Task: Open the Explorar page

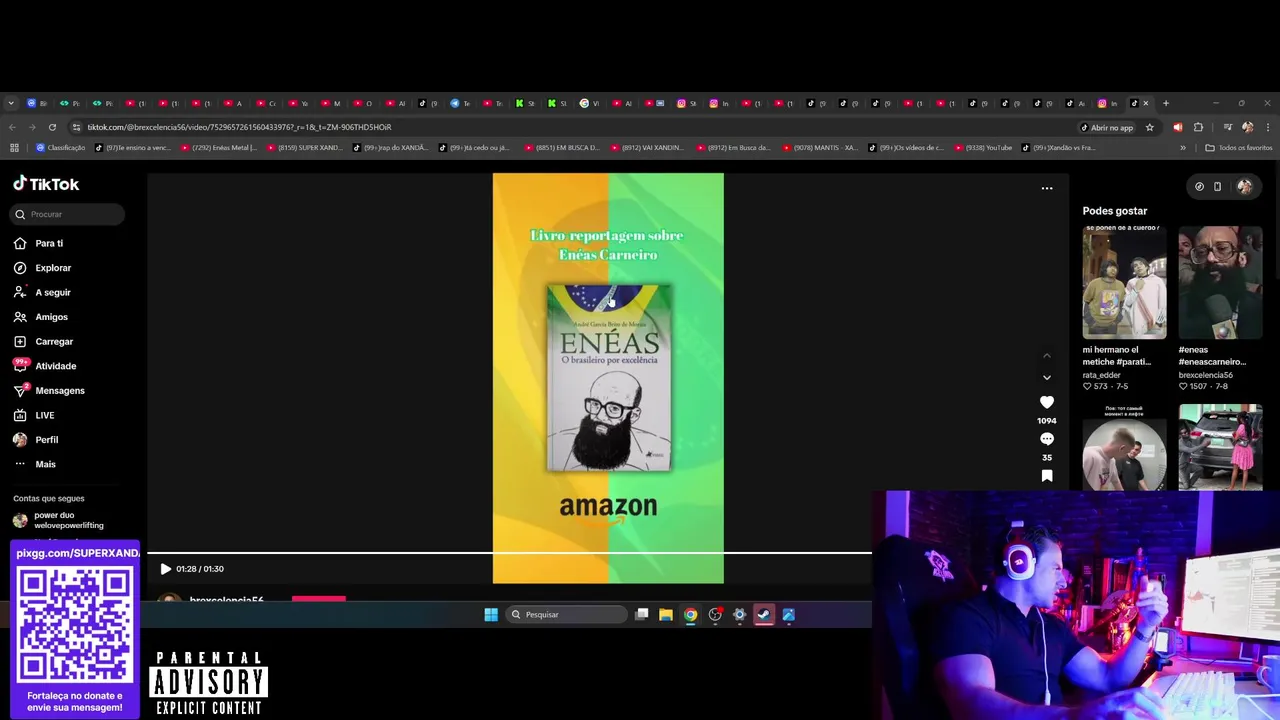Action: click(53, 268)
